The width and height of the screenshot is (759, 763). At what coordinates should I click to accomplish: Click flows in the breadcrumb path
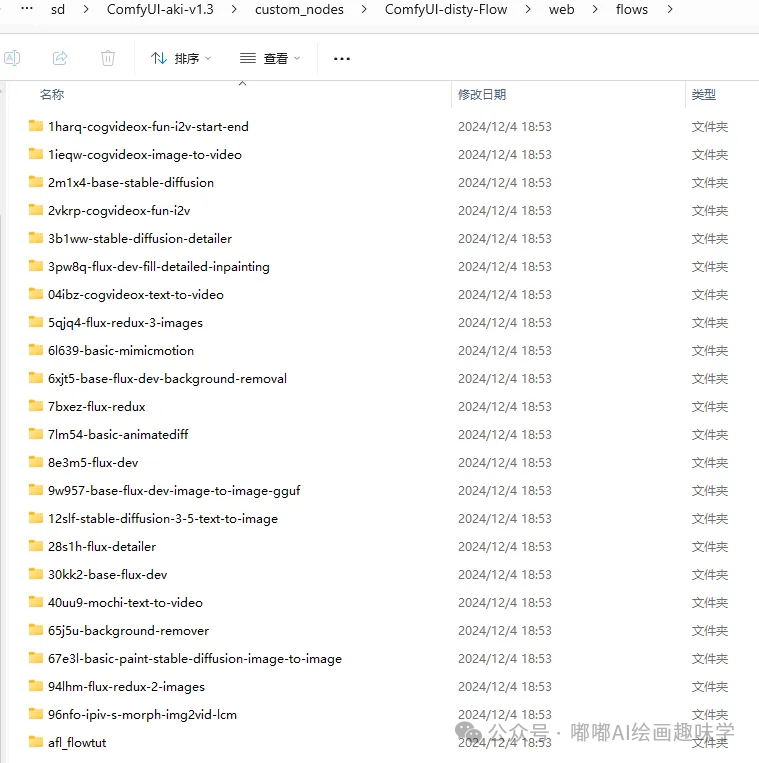point(632,9)
